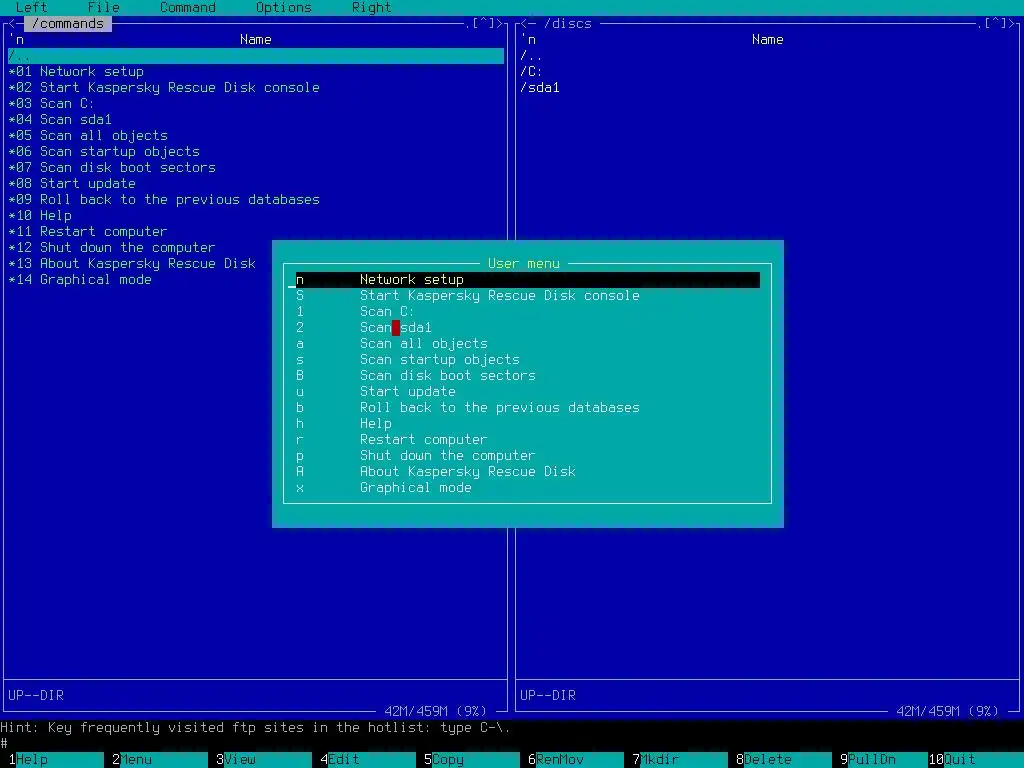Click the /commands path label of left panel
This screenshot has height=768, width=1024.
(68, 24)
